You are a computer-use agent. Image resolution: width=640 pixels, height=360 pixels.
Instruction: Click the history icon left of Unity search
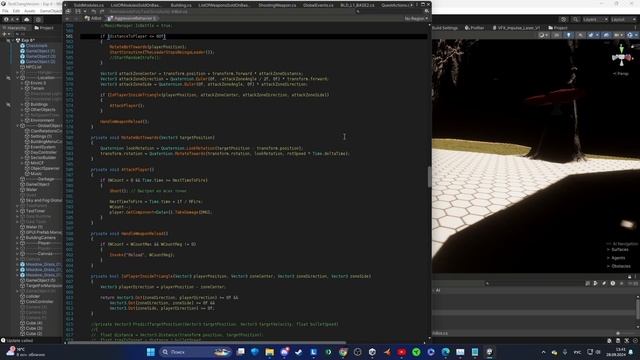[564, 19]
